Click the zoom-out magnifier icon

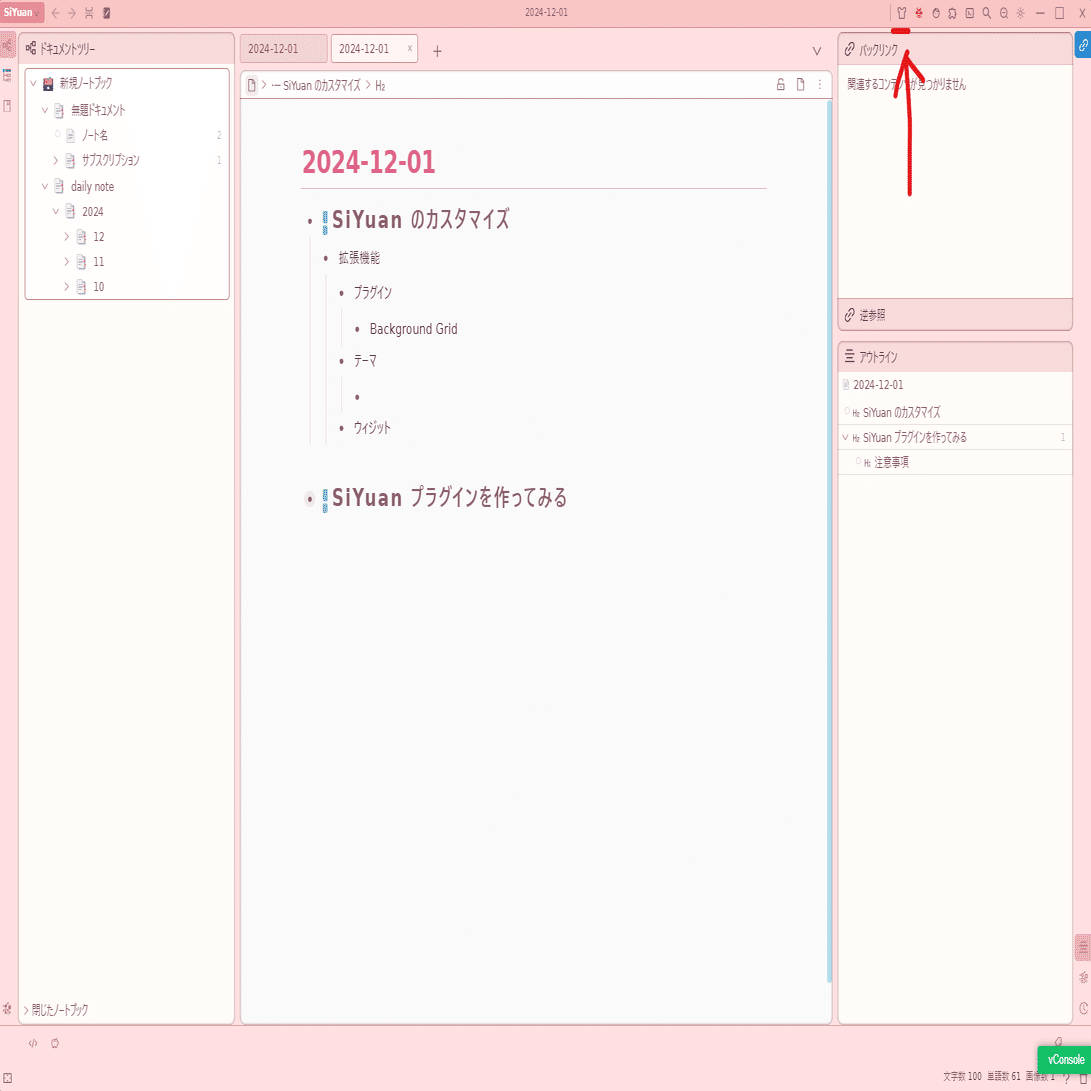tap(1003, 13)
